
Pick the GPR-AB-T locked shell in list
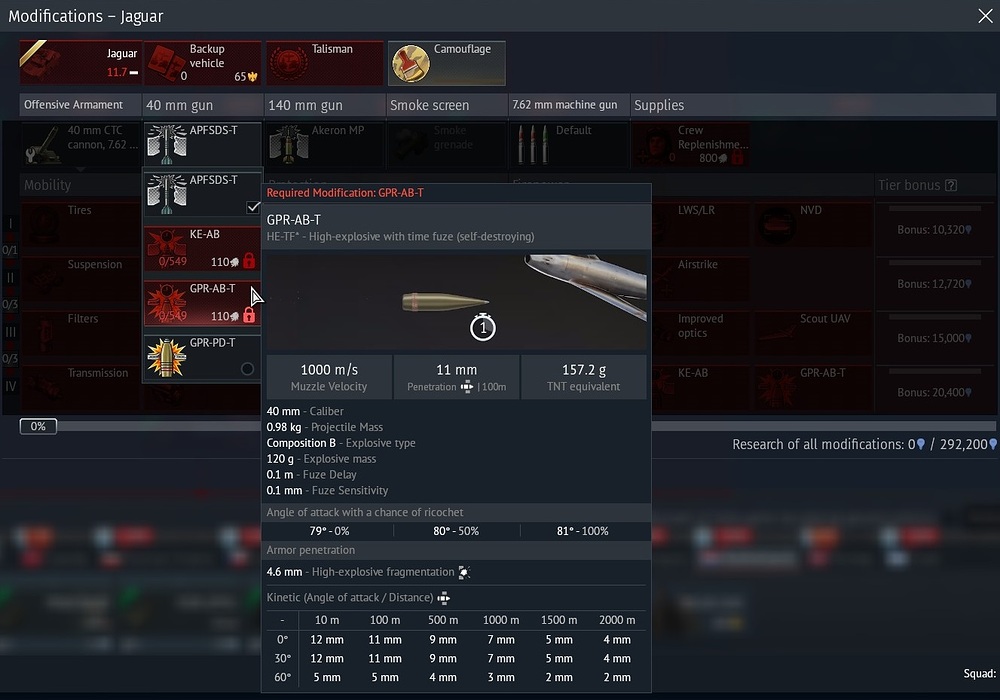[x=203, y=302]
